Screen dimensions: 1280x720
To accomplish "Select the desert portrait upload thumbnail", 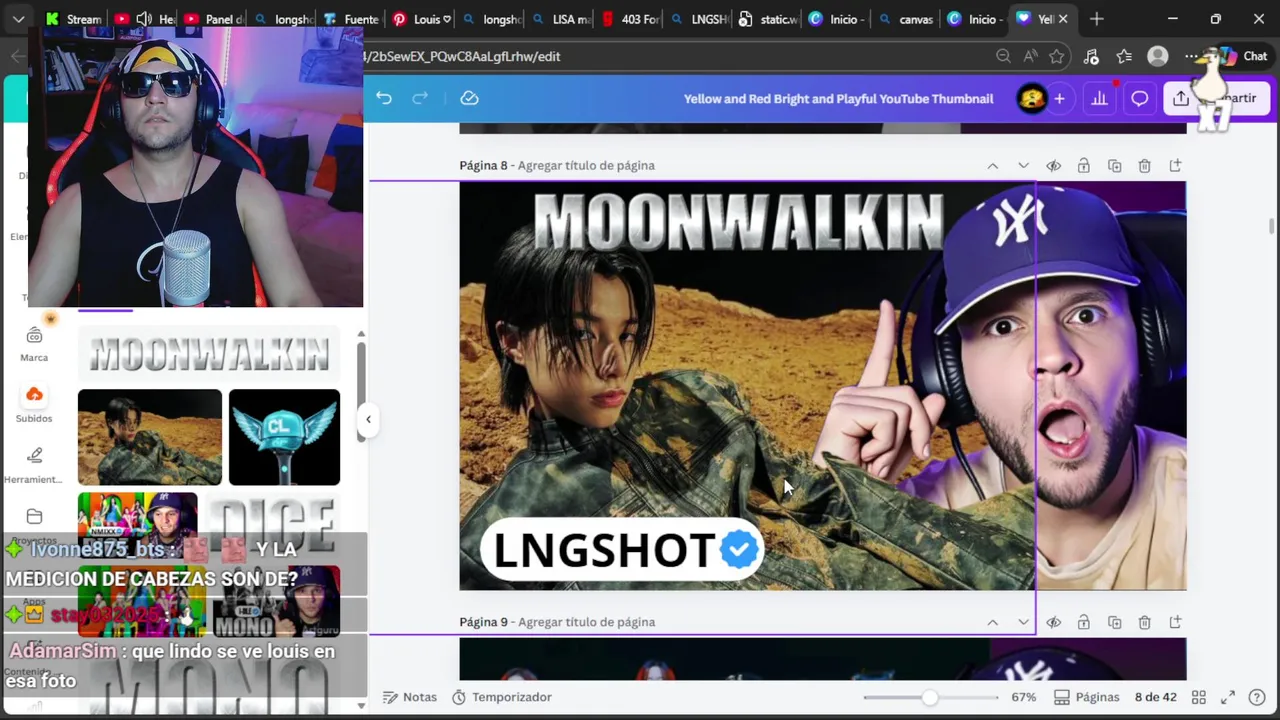I will 150,437.
